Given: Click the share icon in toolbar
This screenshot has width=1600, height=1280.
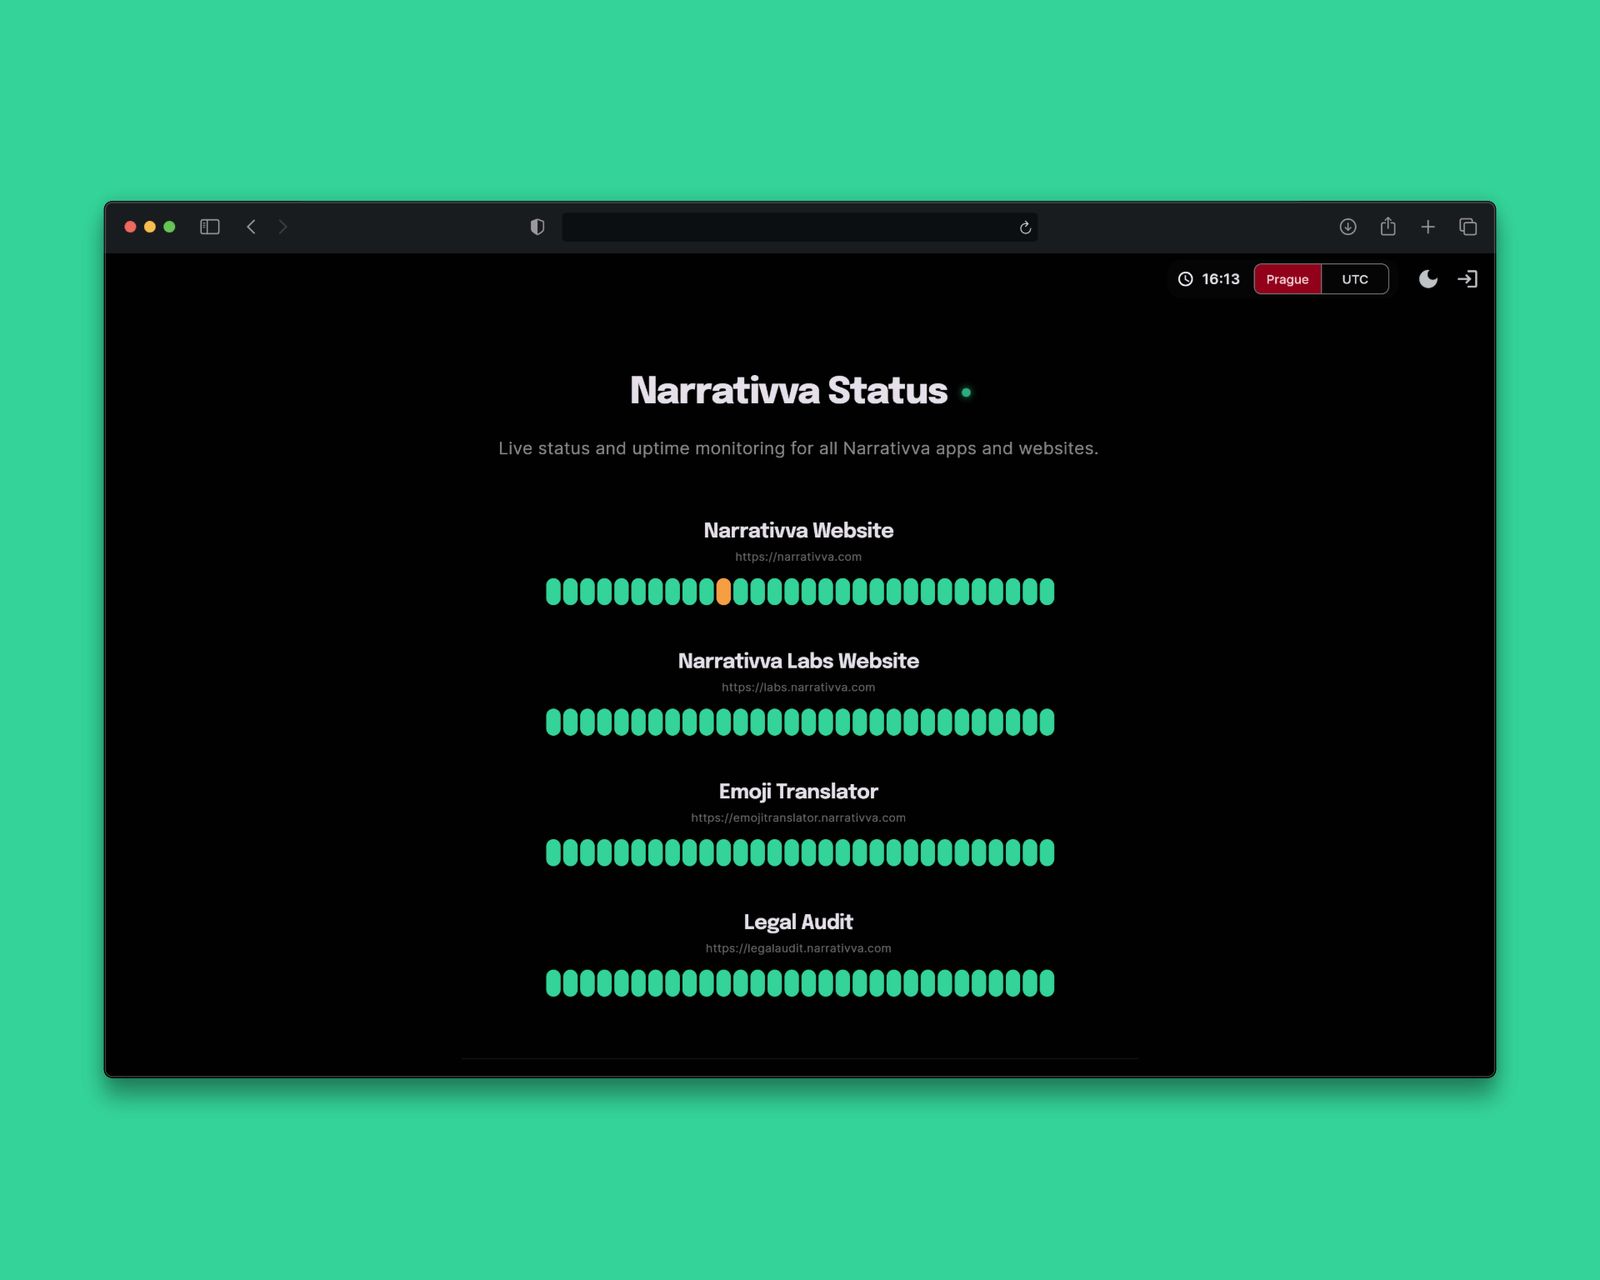Looking at the screenshot, I should tap(1388, 227).
